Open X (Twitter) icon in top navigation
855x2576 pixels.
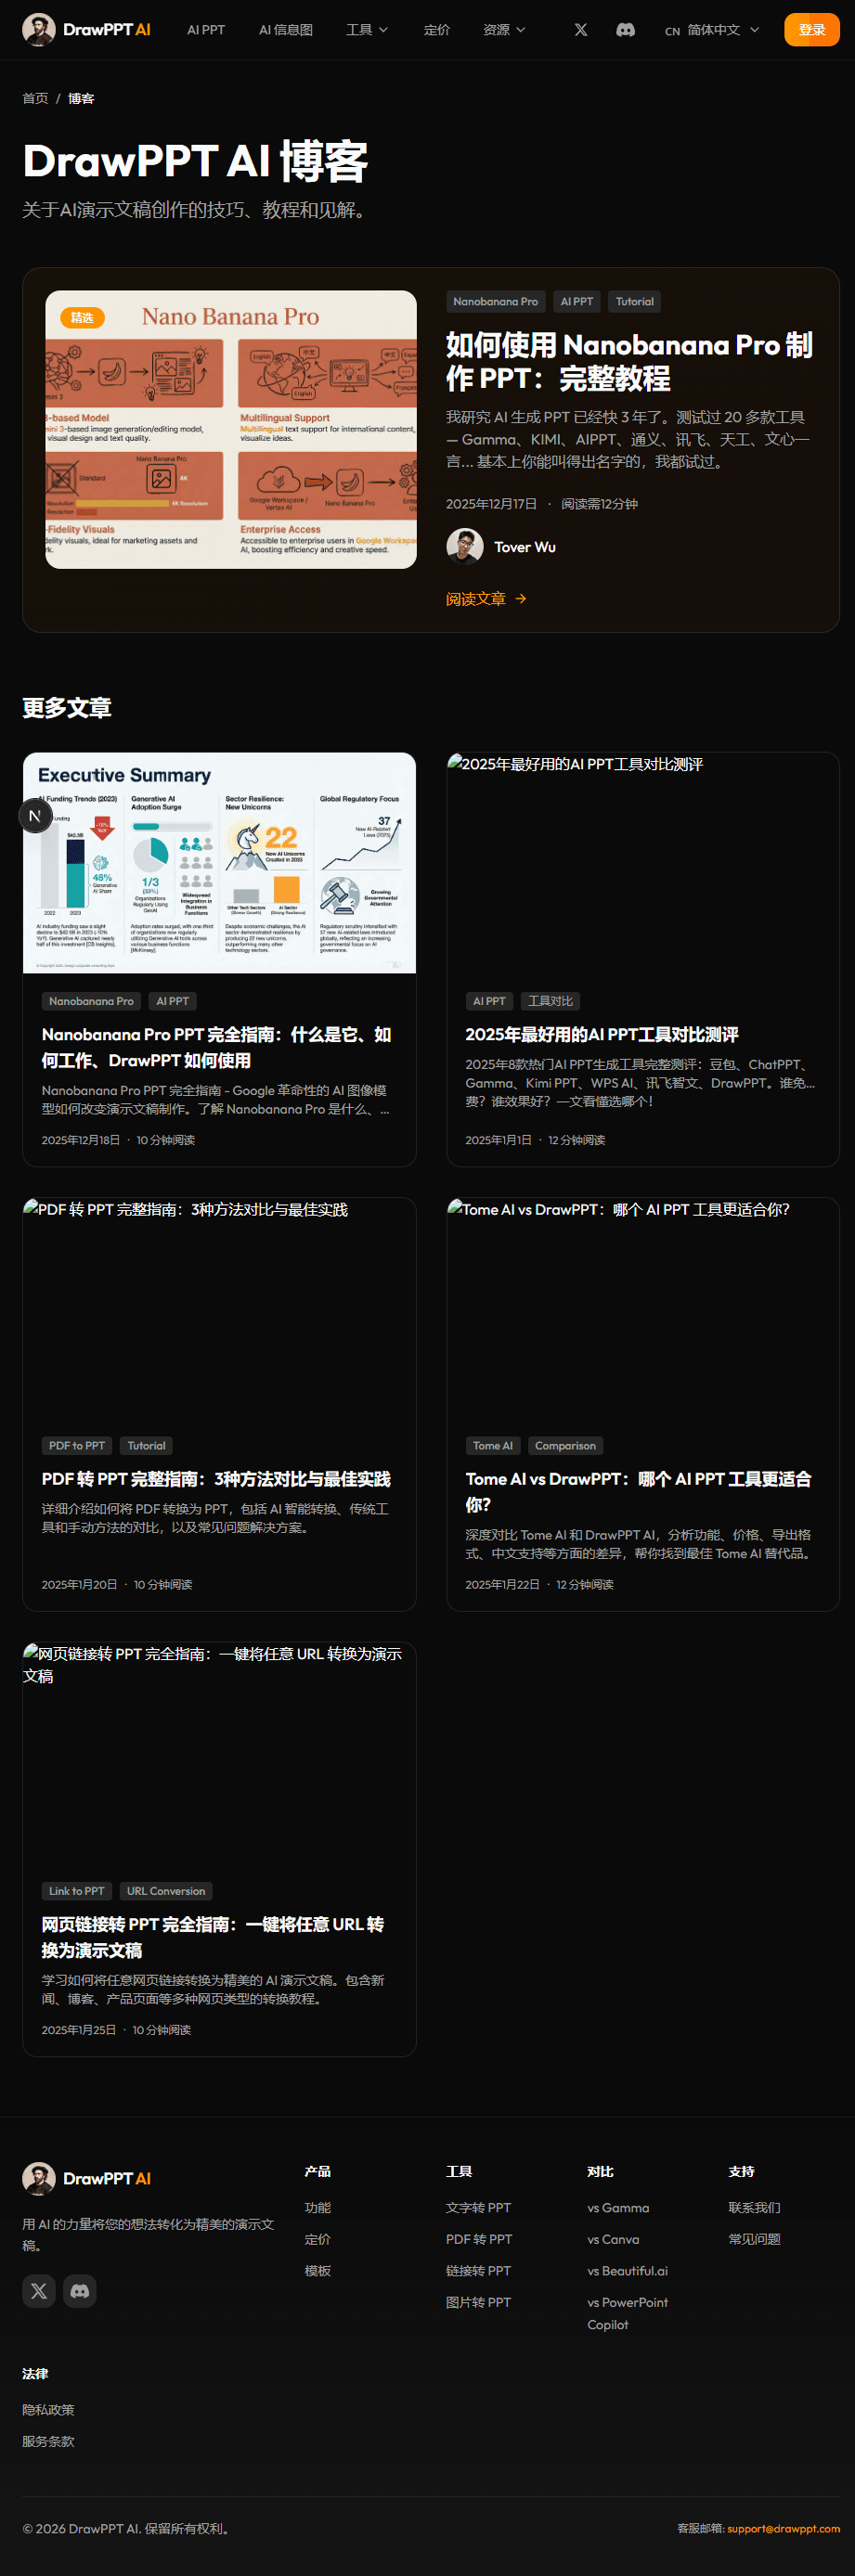tap(581, 30)
